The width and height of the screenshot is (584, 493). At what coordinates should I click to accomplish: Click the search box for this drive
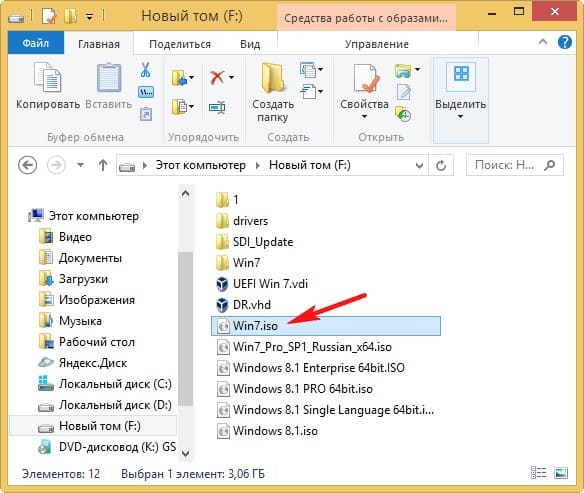coord(515,165)
